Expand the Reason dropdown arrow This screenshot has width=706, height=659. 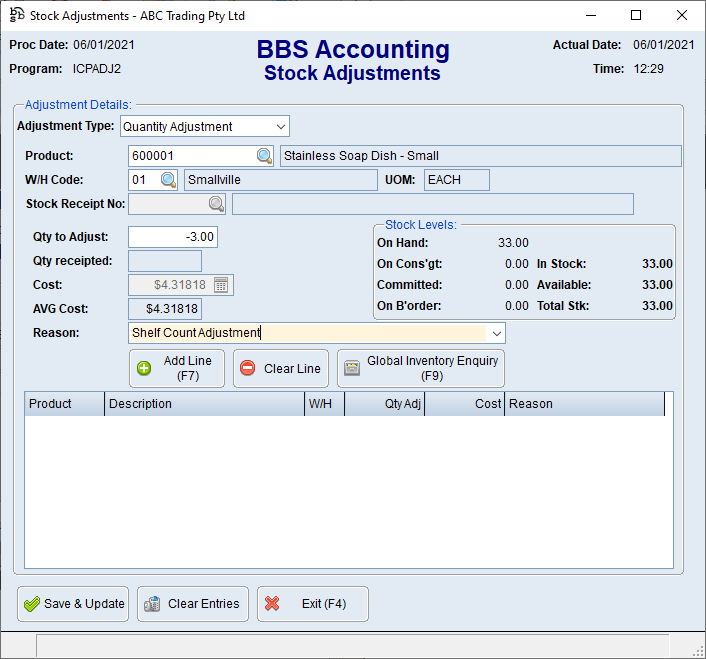click(496, 333)
